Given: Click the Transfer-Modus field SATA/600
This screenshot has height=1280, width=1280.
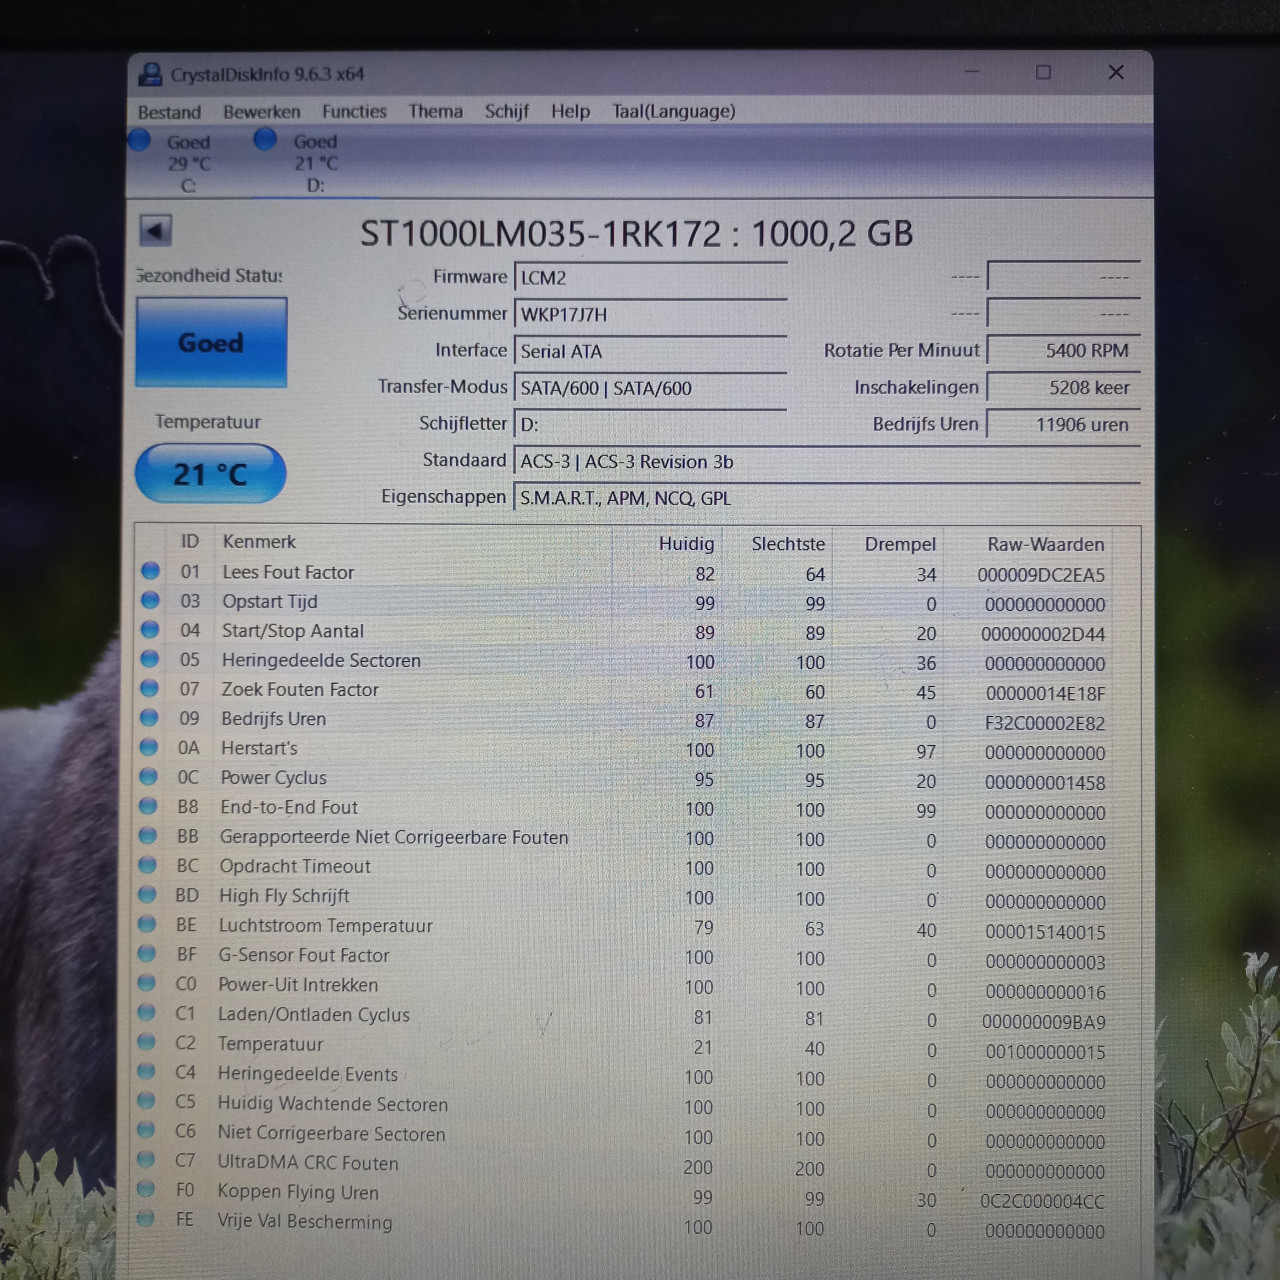Looking at the screenshot, I should [x=650, y=388].
